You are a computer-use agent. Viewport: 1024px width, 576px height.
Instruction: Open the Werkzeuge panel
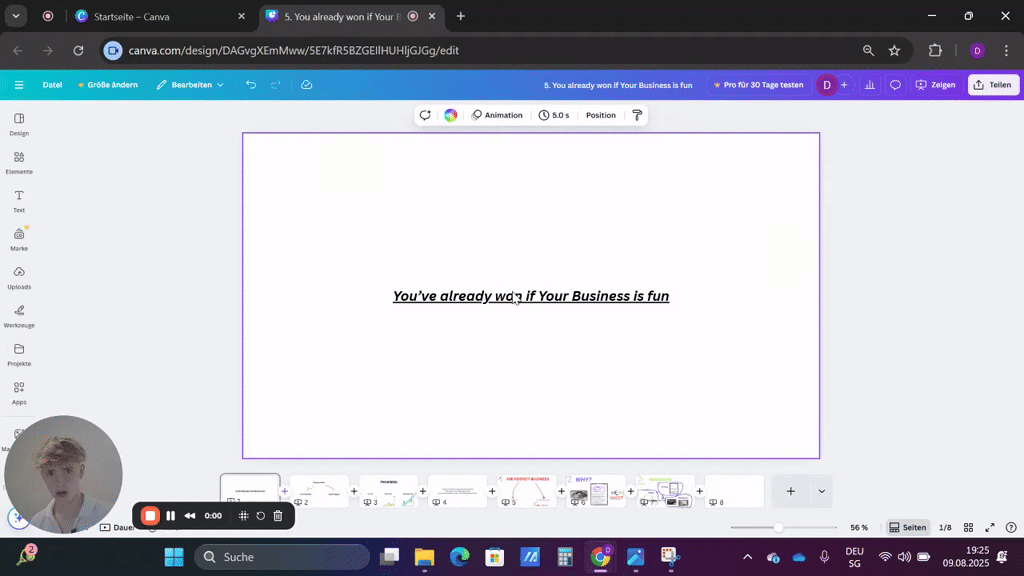[x=18, y=316]
